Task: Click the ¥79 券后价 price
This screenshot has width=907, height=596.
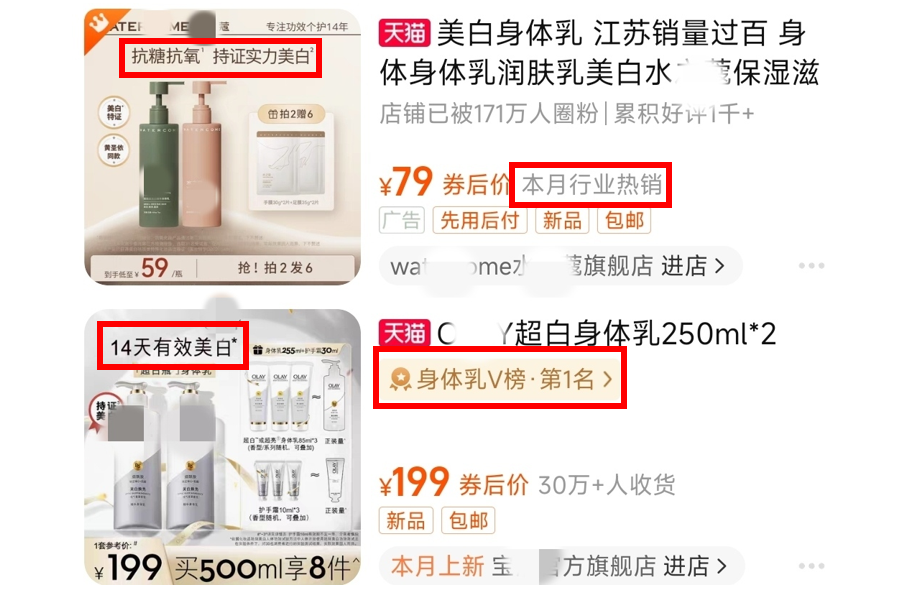Action: click(444, 183)
